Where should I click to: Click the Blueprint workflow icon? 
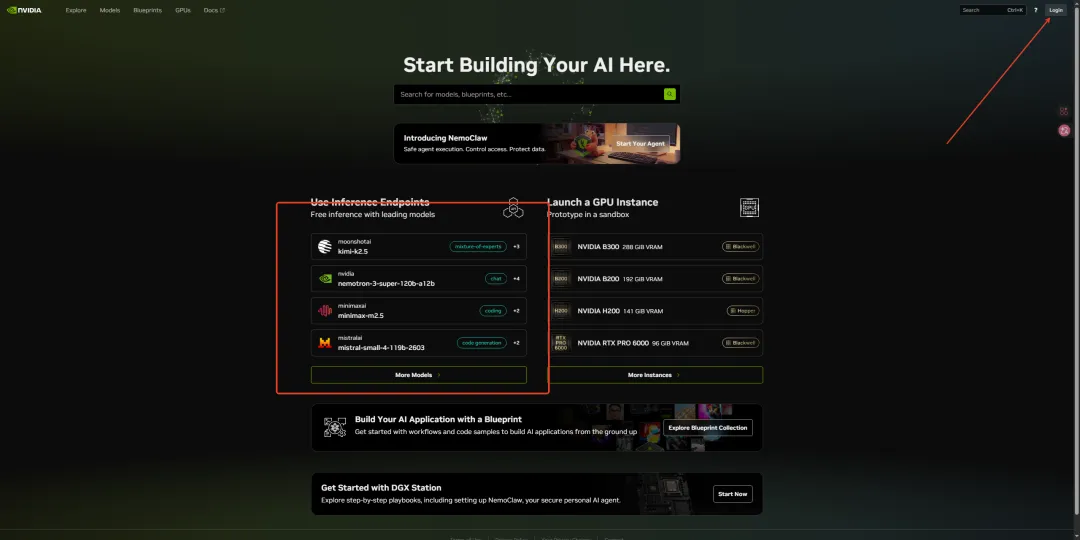click(x=335, y=427)
